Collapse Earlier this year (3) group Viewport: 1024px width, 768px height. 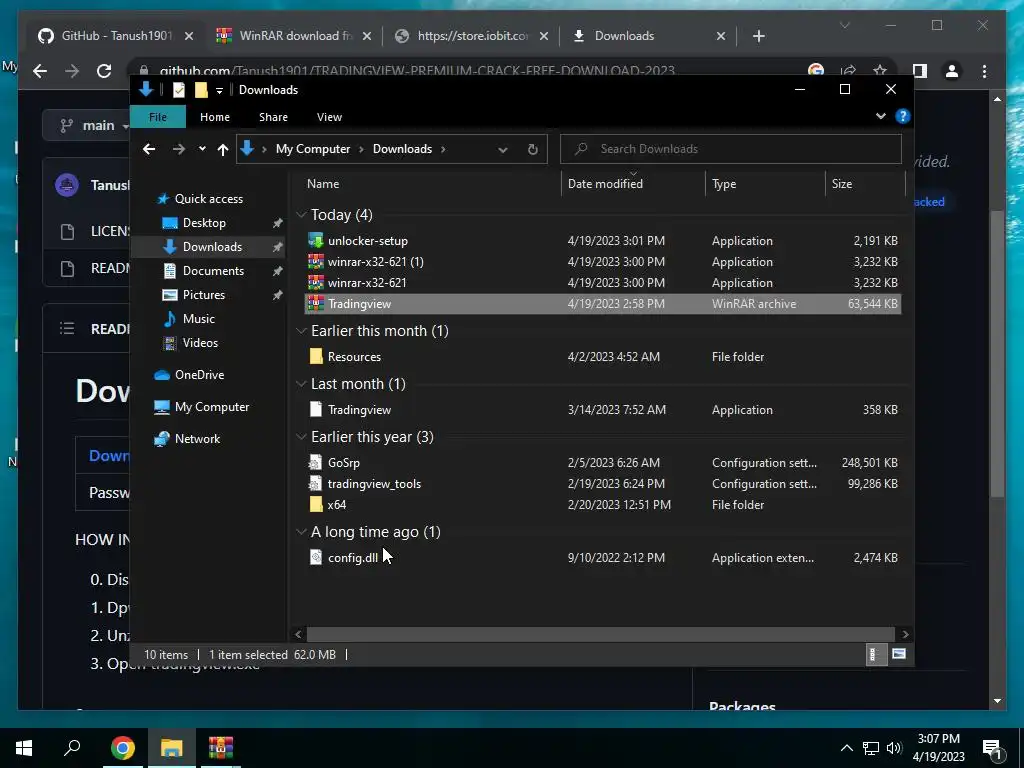click(x=301, y=436)
